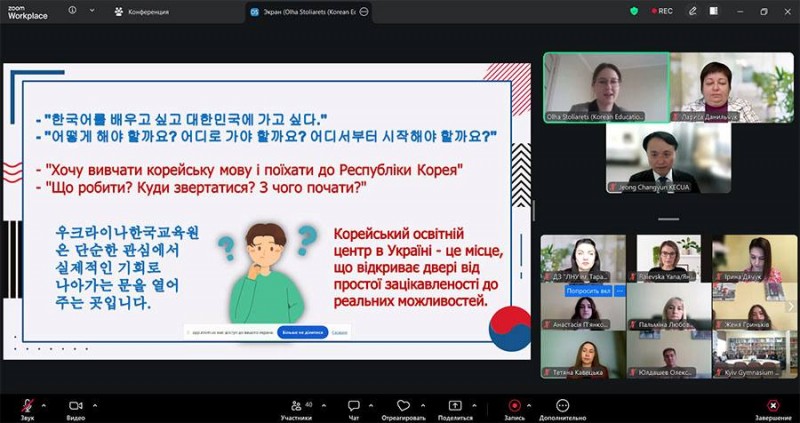Viewport: 800px width, 423px height.
Task: Select Лариса Данильчук video tile
Action: point(732,87)
